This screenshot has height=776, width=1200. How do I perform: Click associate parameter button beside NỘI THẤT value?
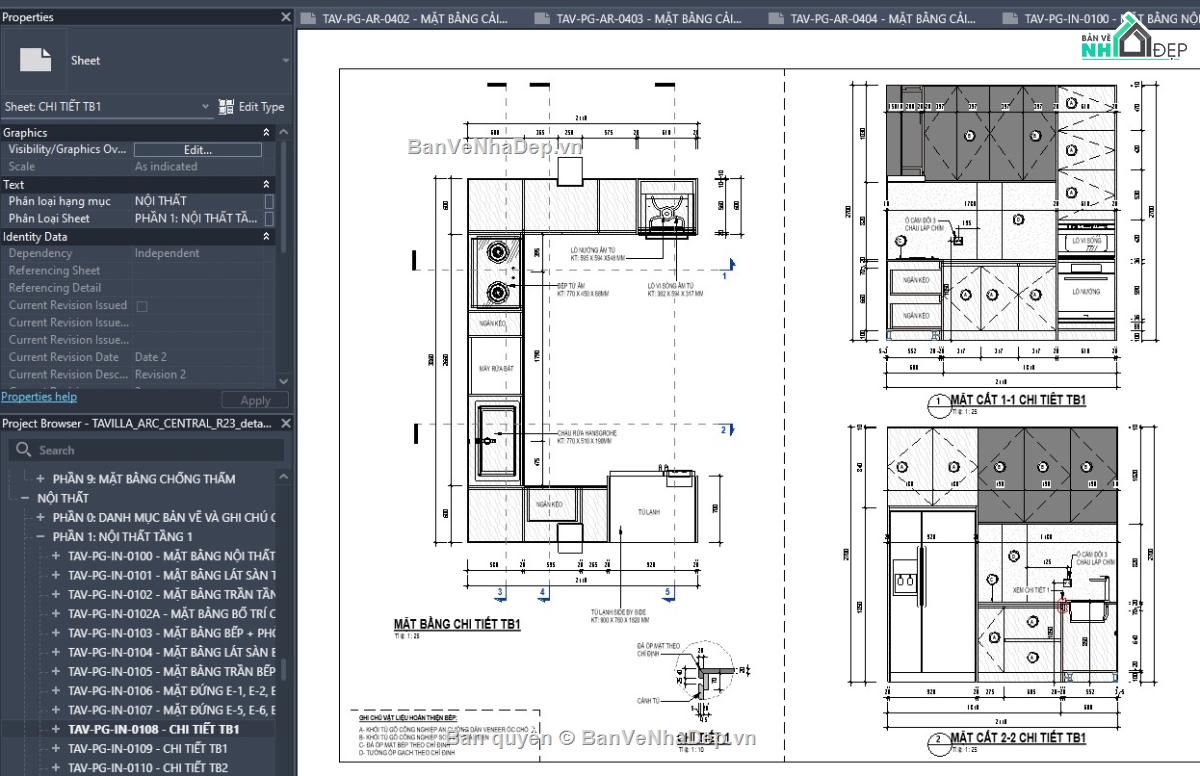[268, 201]
